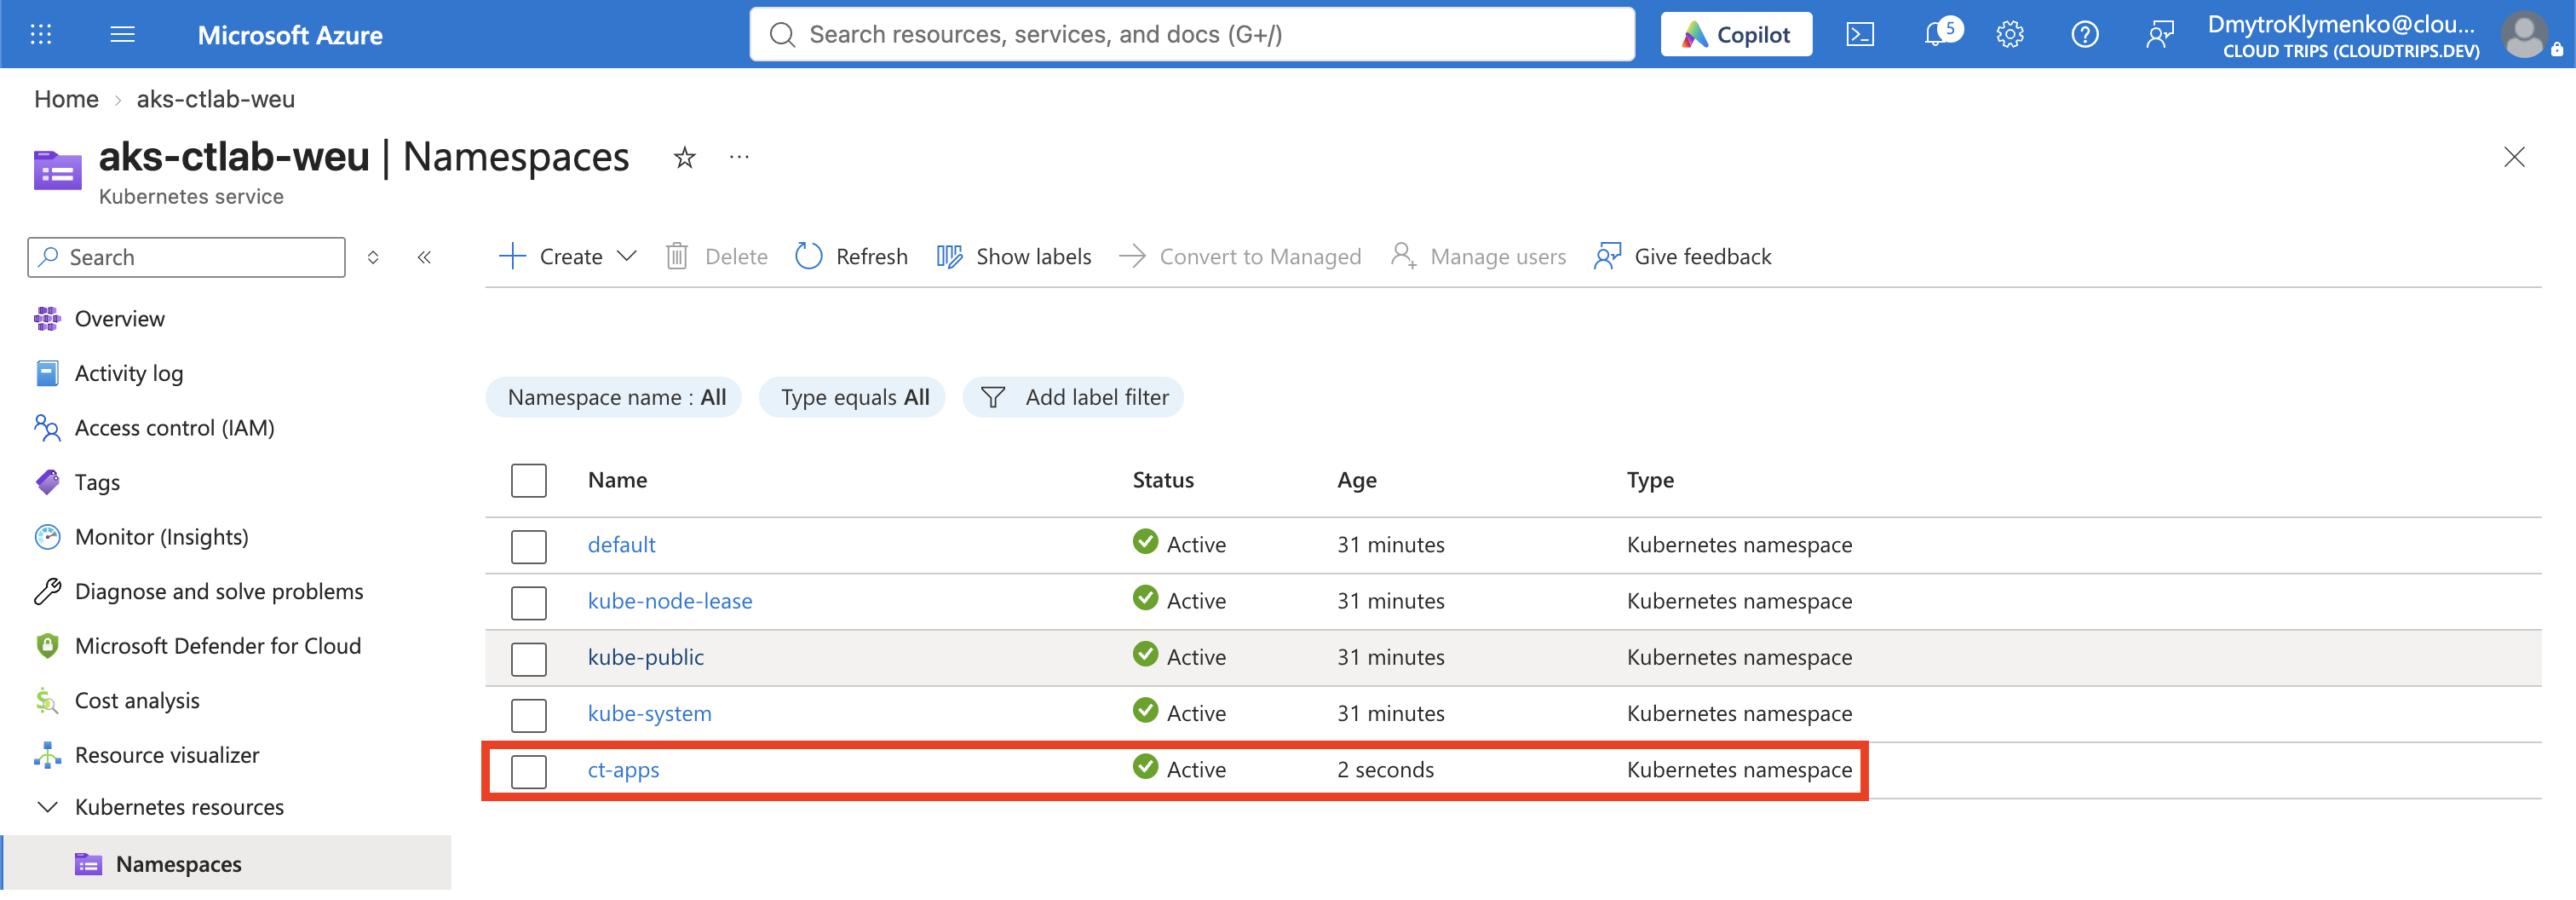Image resolution: width=2576 pixels, height=900 pixels.
Task: Select the default namespace checkbox
Action: pyautogui.click(x=528, y=546)
